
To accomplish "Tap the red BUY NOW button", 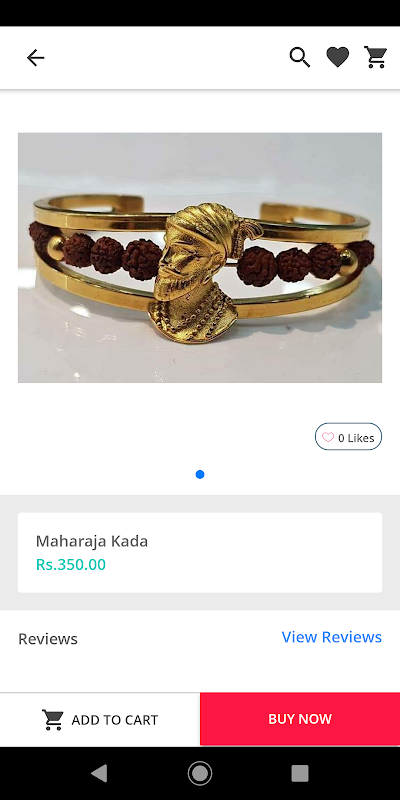I will point(300,719).
